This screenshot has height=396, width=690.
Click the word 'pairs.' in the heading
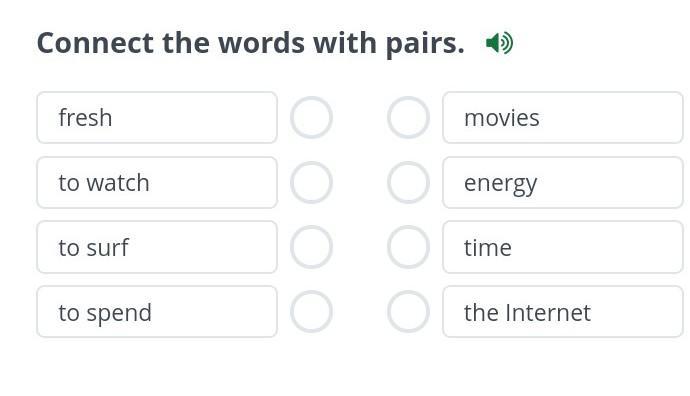pyautogui.click(x=425, y=45)
